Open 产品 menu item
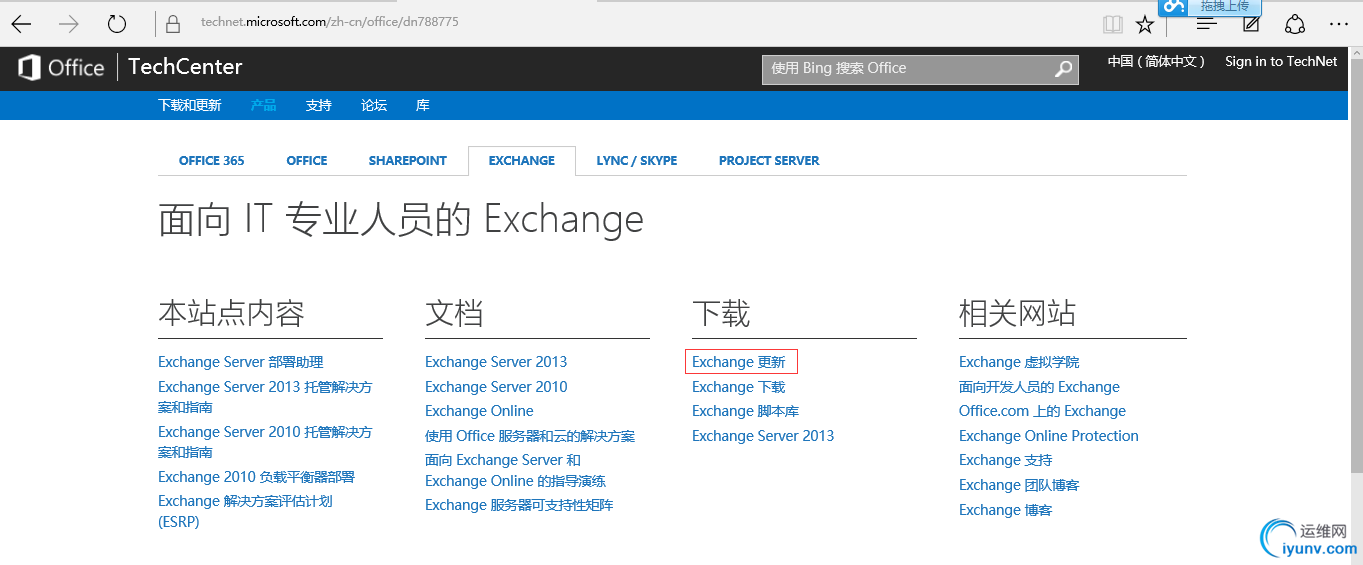Viewport: 1363px width, 565px height. [x=264, y=105]
